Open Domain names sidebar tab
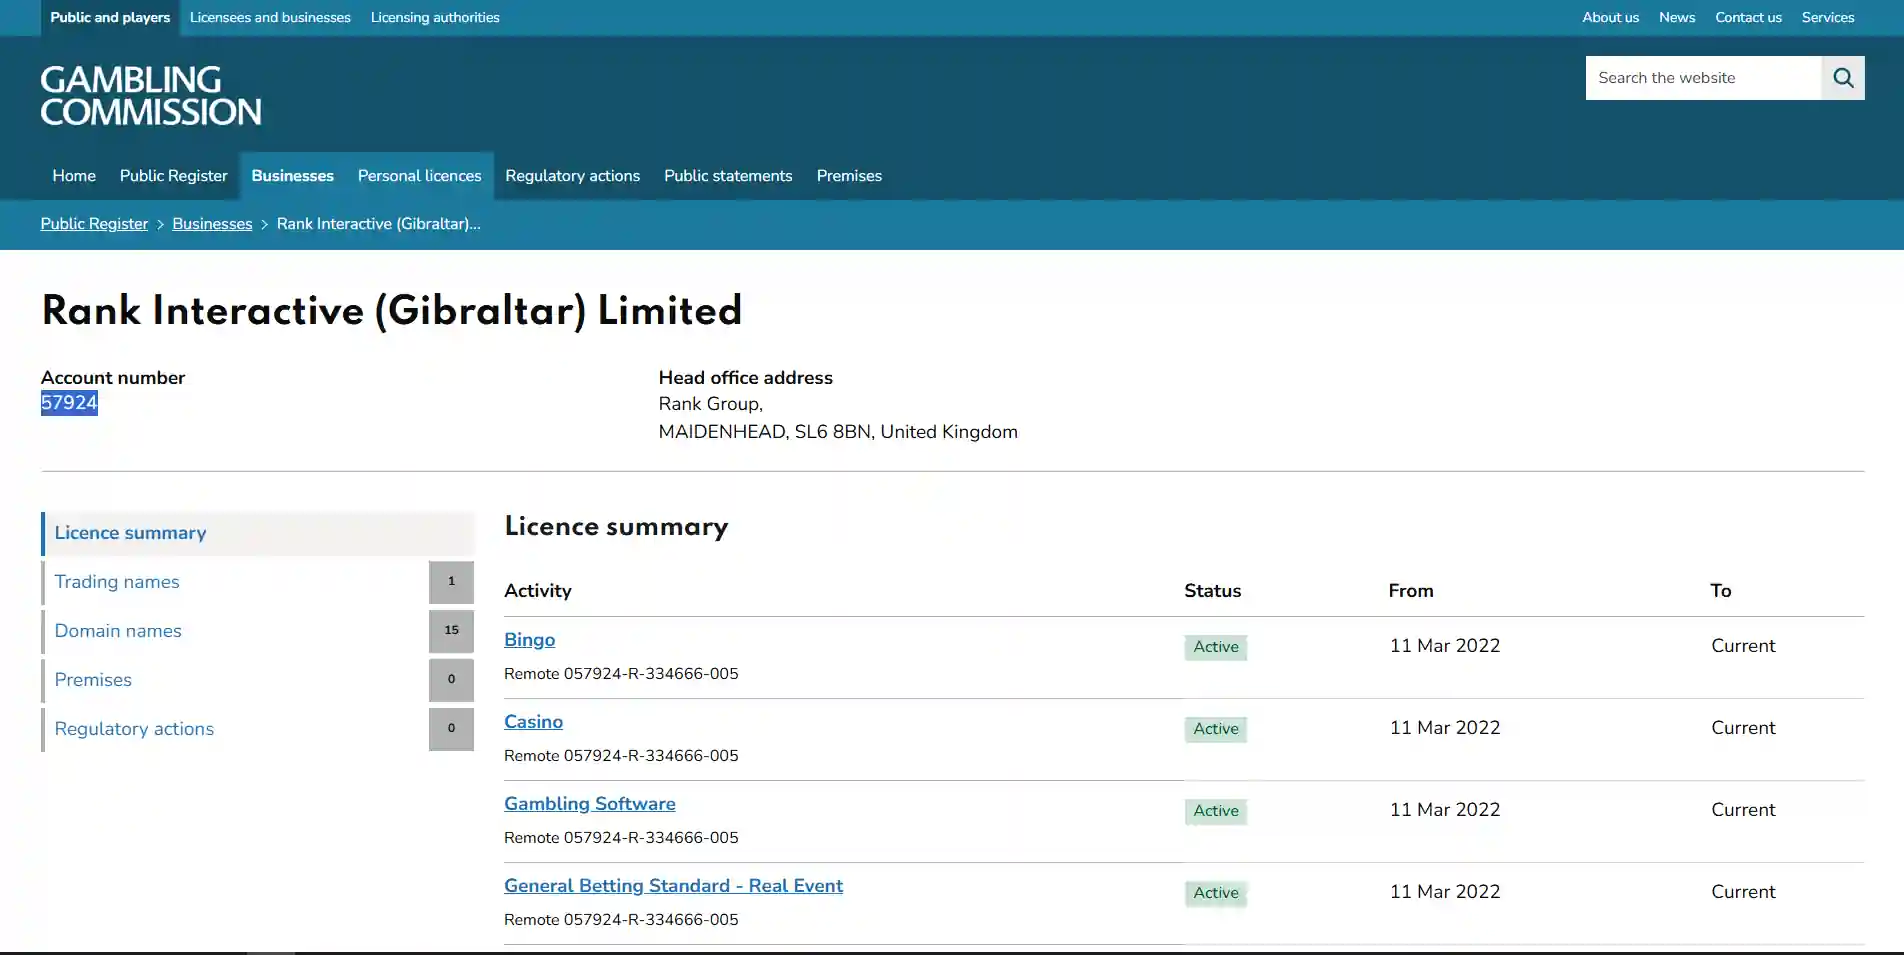 coord(258,632)
